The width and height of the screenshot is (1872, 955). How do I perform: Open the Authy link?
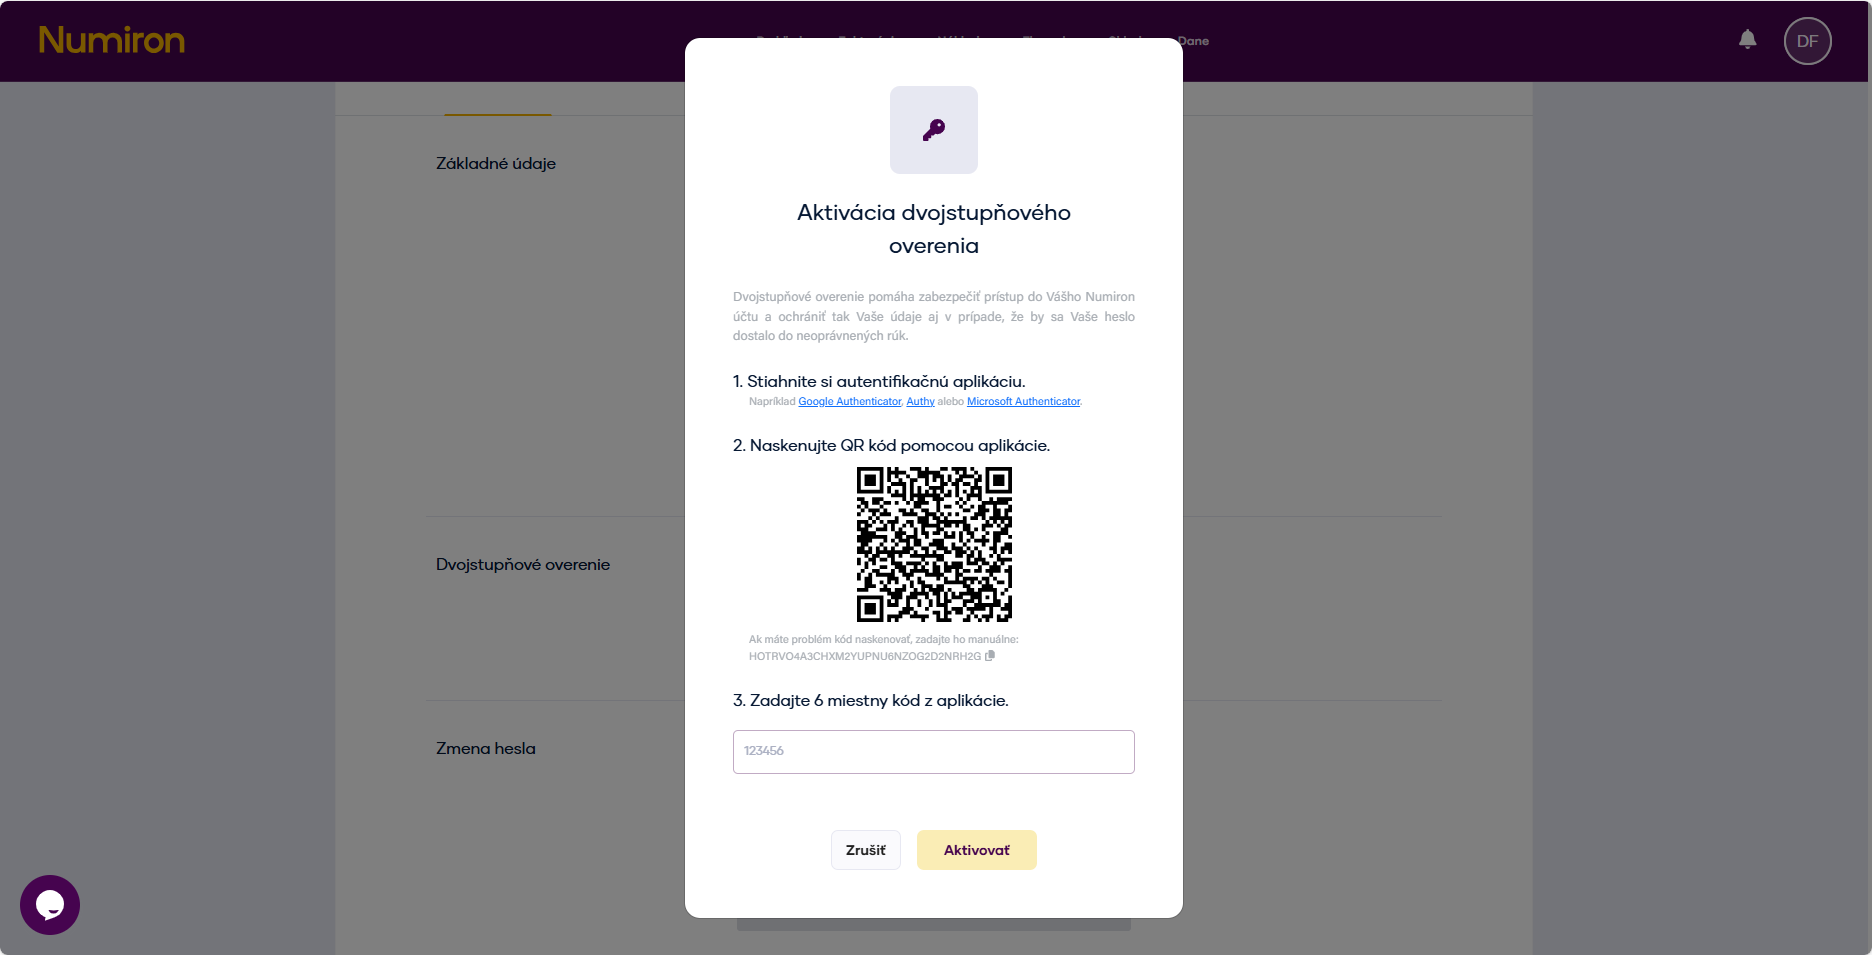[x=919, y=401]
